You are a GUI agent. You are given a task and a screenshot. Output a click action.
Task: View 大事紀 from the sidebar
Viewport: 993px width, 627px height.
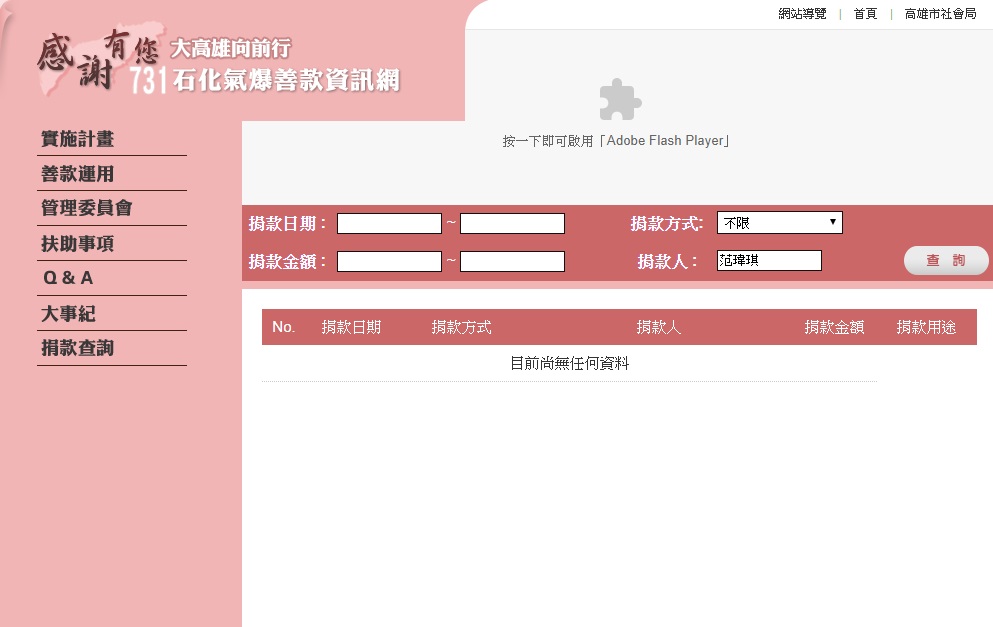68,314
